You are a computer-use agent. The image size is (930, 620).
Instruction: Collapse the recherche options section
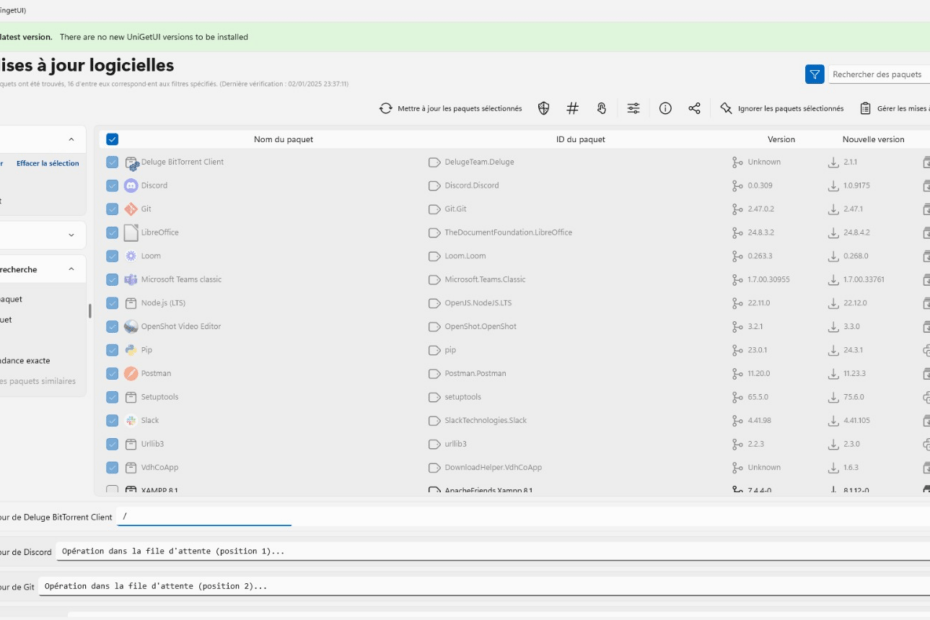click(x=71, y=269)
